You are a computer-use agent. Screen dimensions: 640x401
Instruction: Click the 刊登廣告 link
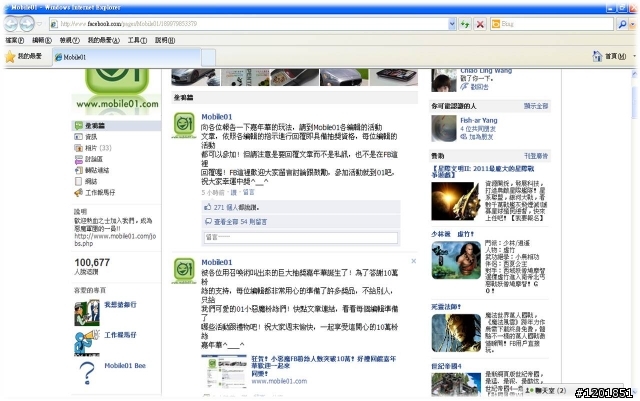(x=536, y=156)
